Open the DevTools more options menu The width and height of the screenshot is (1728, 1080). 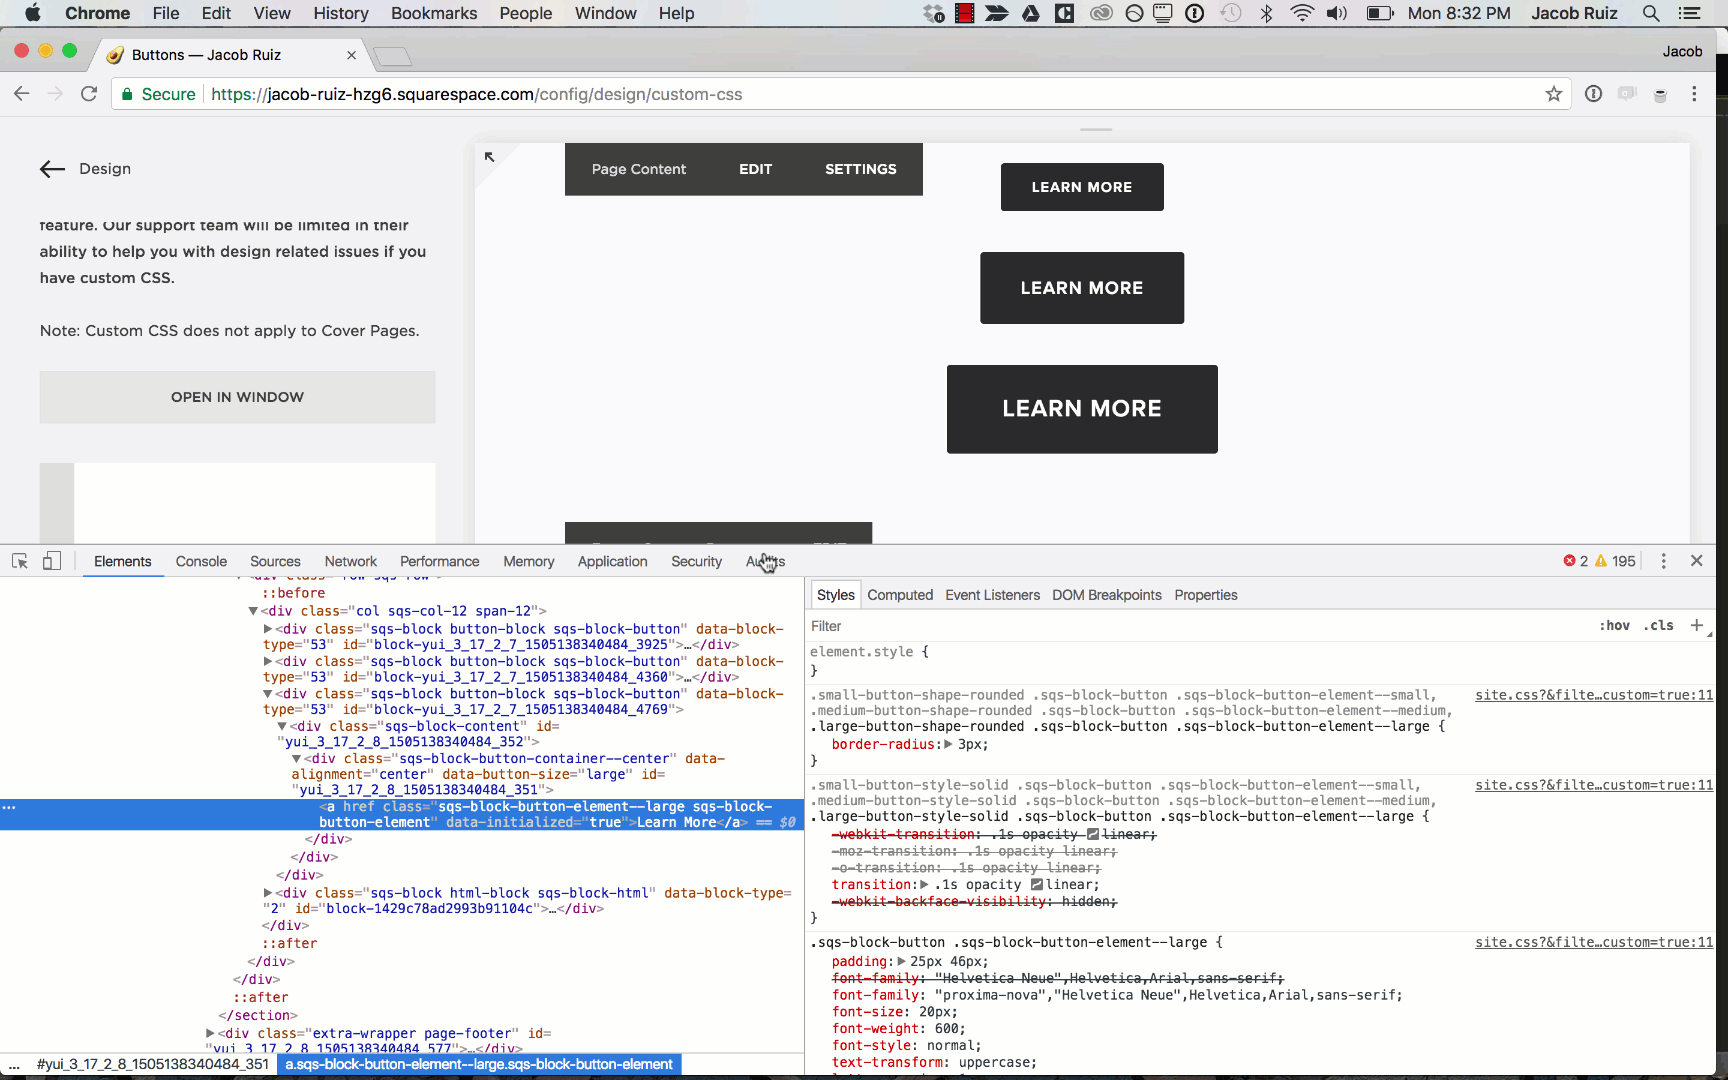pyautogui.click(x=1663, y=561)
